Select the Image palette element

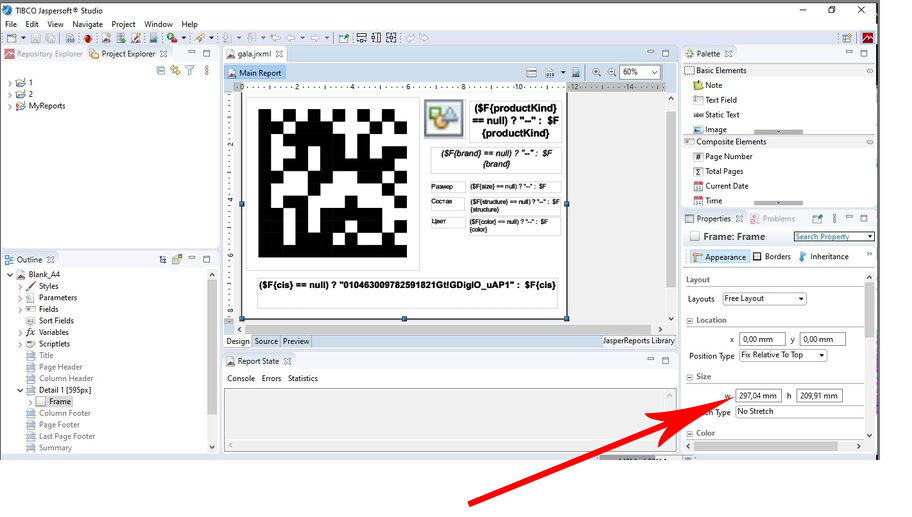pyautogui.click(x=710, y=130)
